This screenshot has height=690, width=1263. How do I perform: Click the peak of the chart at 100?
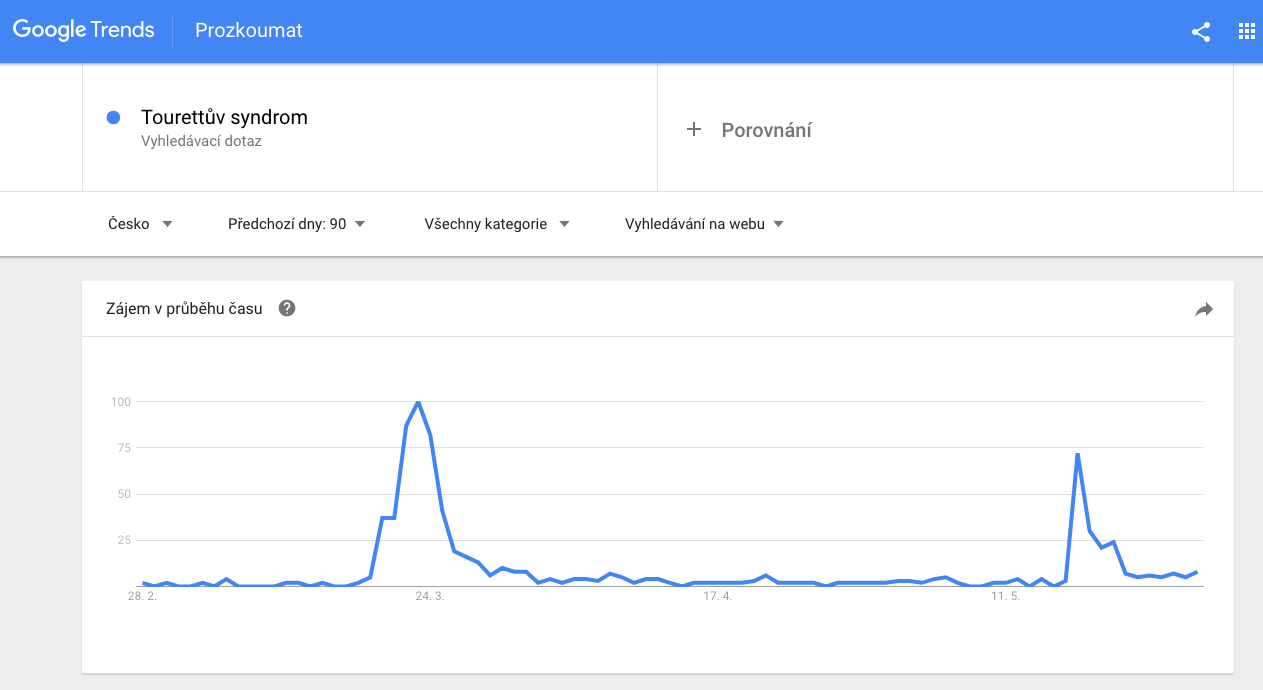point(418,402)
